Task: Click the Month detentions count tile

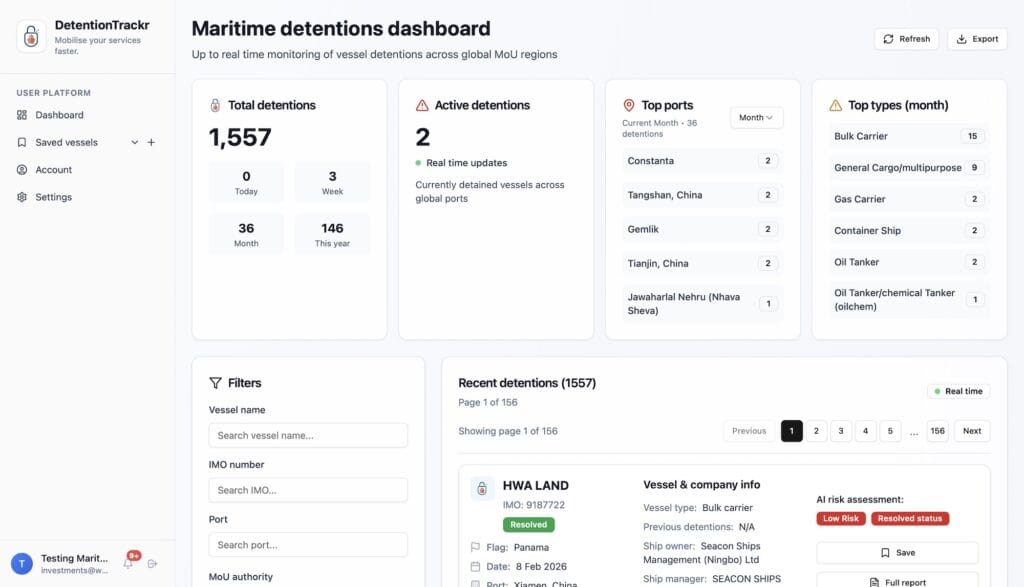Action: tap(246, 234)
